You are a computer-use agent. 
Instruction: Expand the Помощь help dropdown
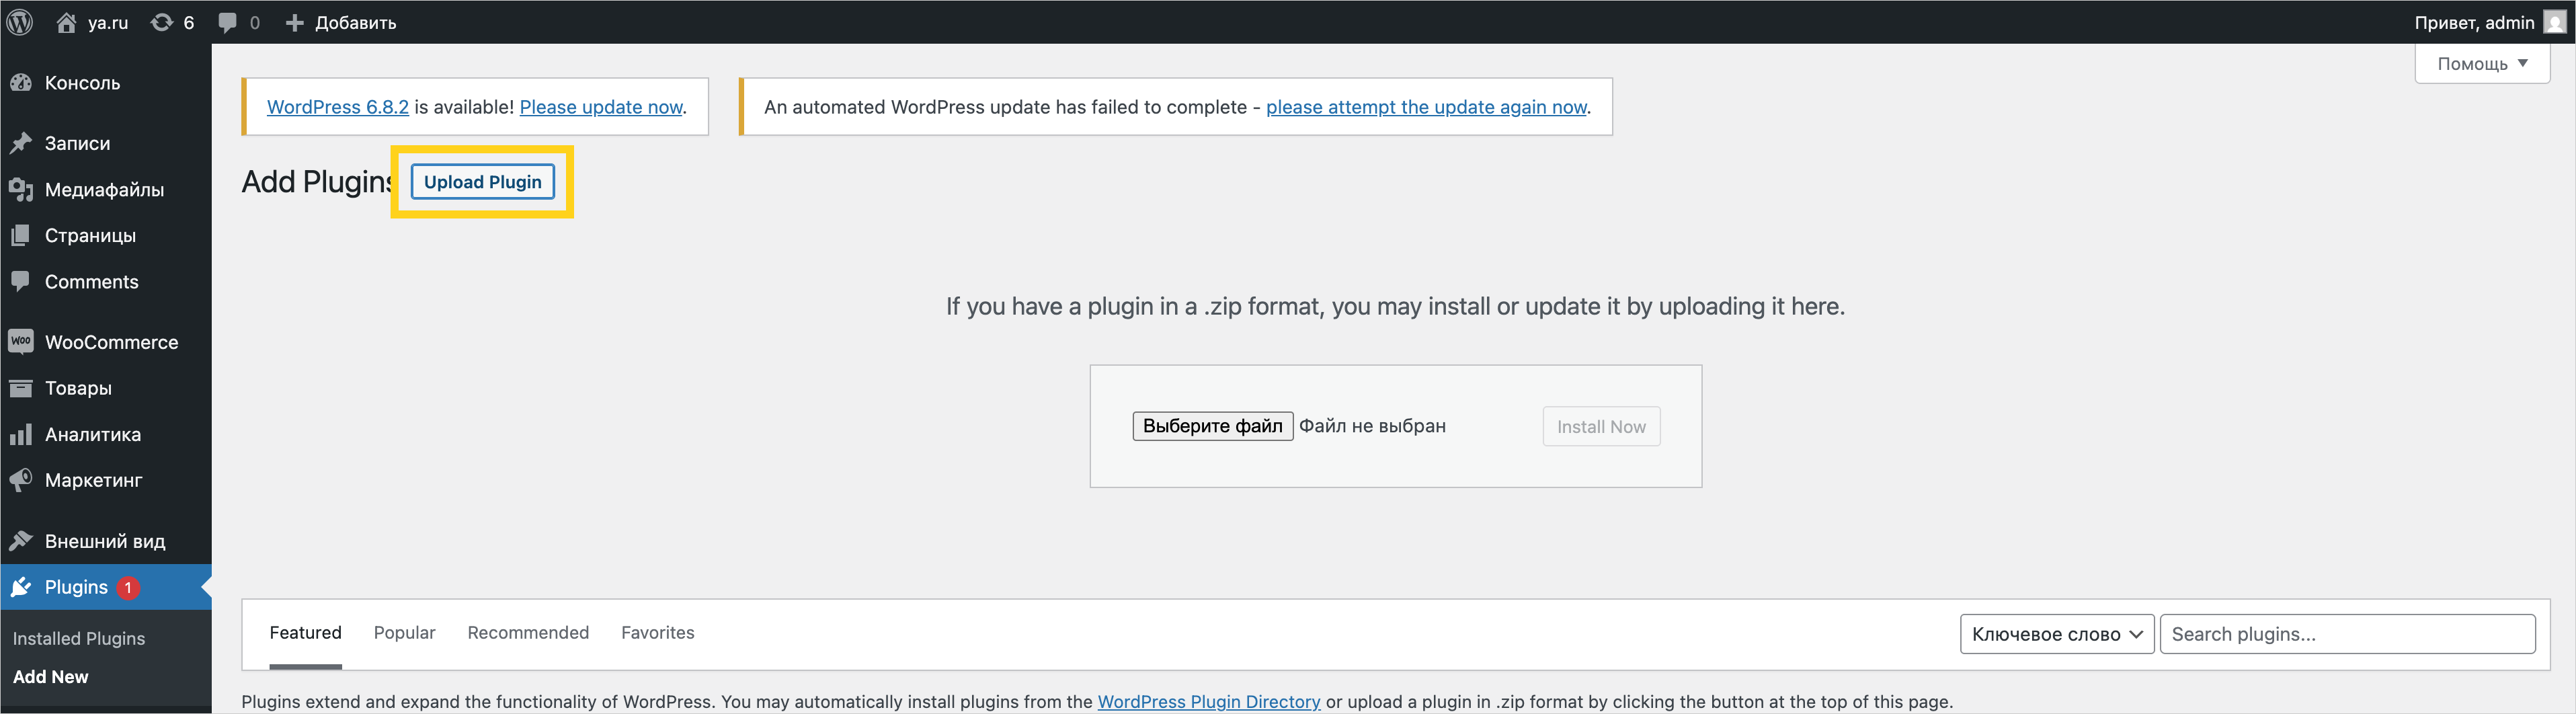tap(2481, 64)
